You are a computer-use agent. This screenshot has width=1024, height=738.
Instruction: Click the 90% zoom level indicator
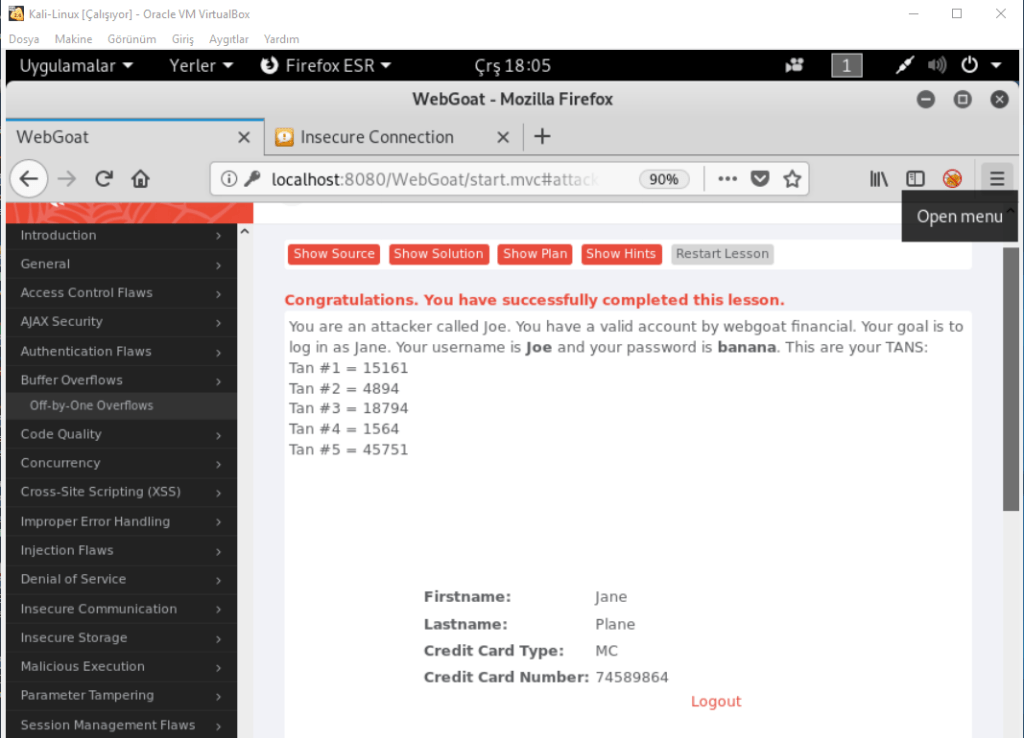pos(663,179)
